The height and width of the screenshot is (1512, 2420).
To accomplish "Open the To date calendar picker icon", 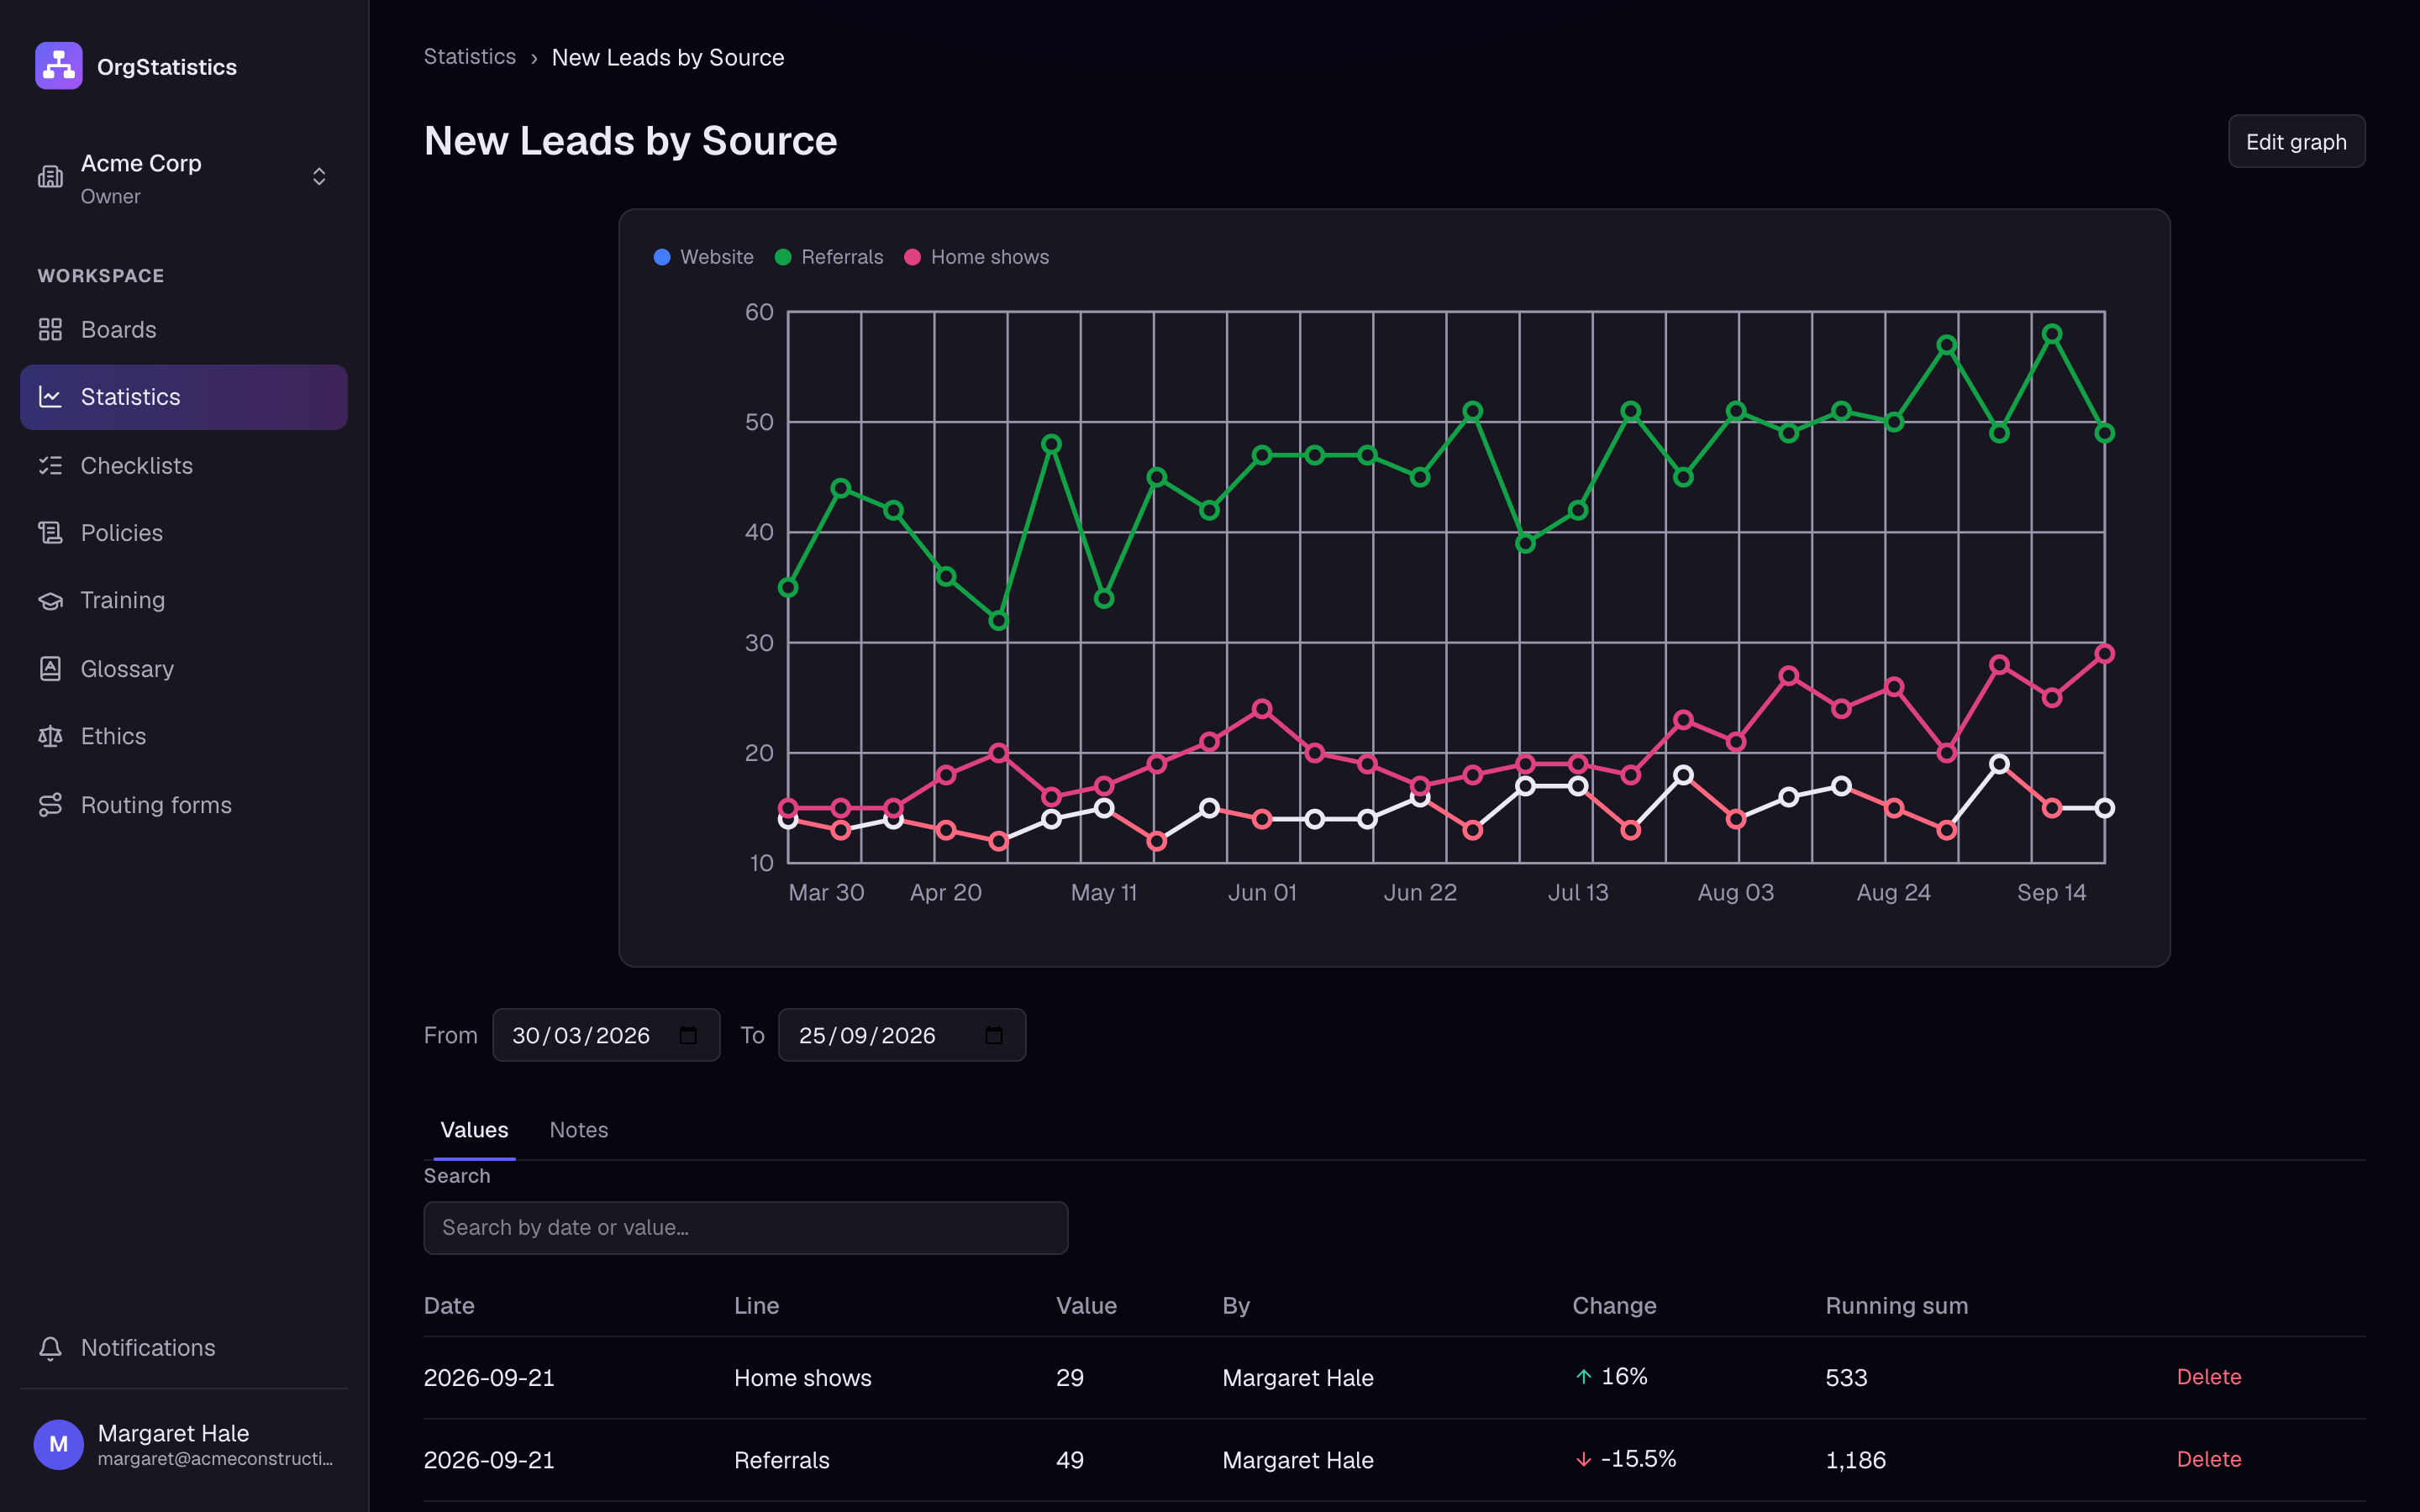I will [994, 1035].
